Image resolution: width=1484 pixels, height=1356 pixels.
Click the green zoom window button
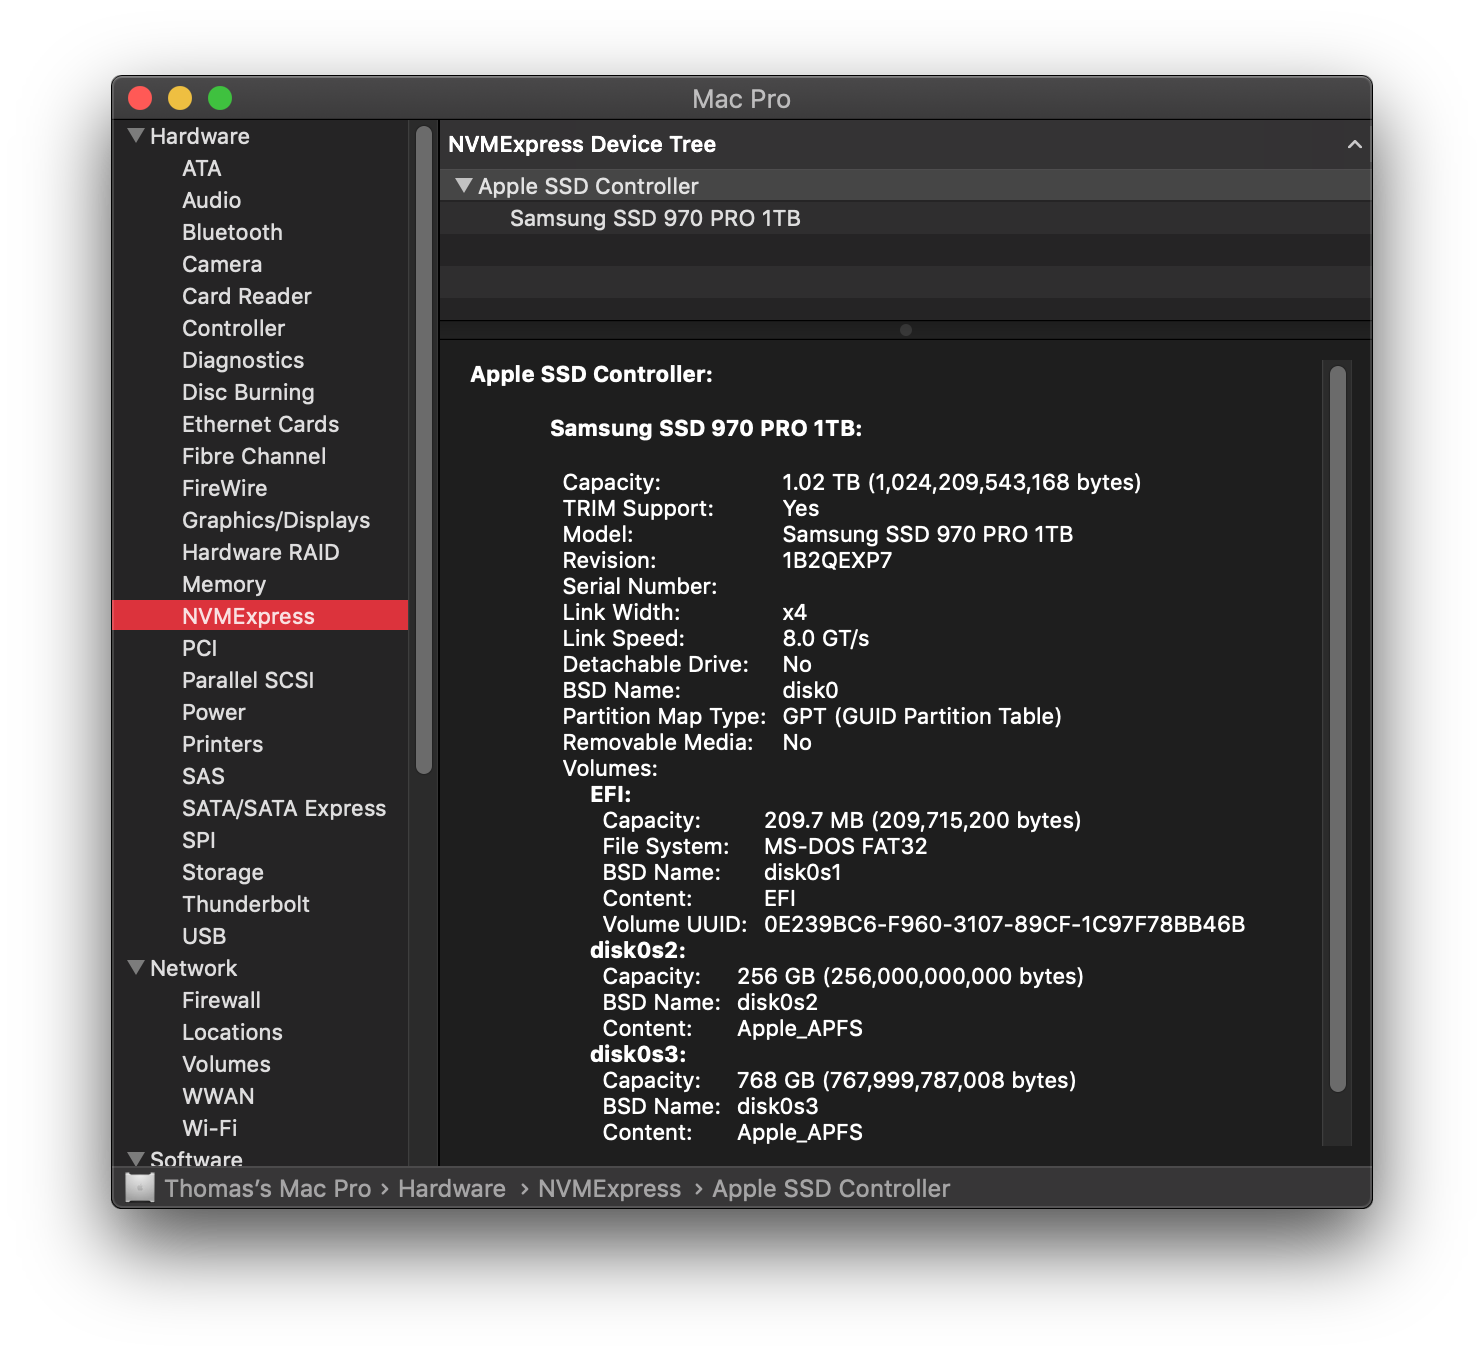tap(220, 98)
